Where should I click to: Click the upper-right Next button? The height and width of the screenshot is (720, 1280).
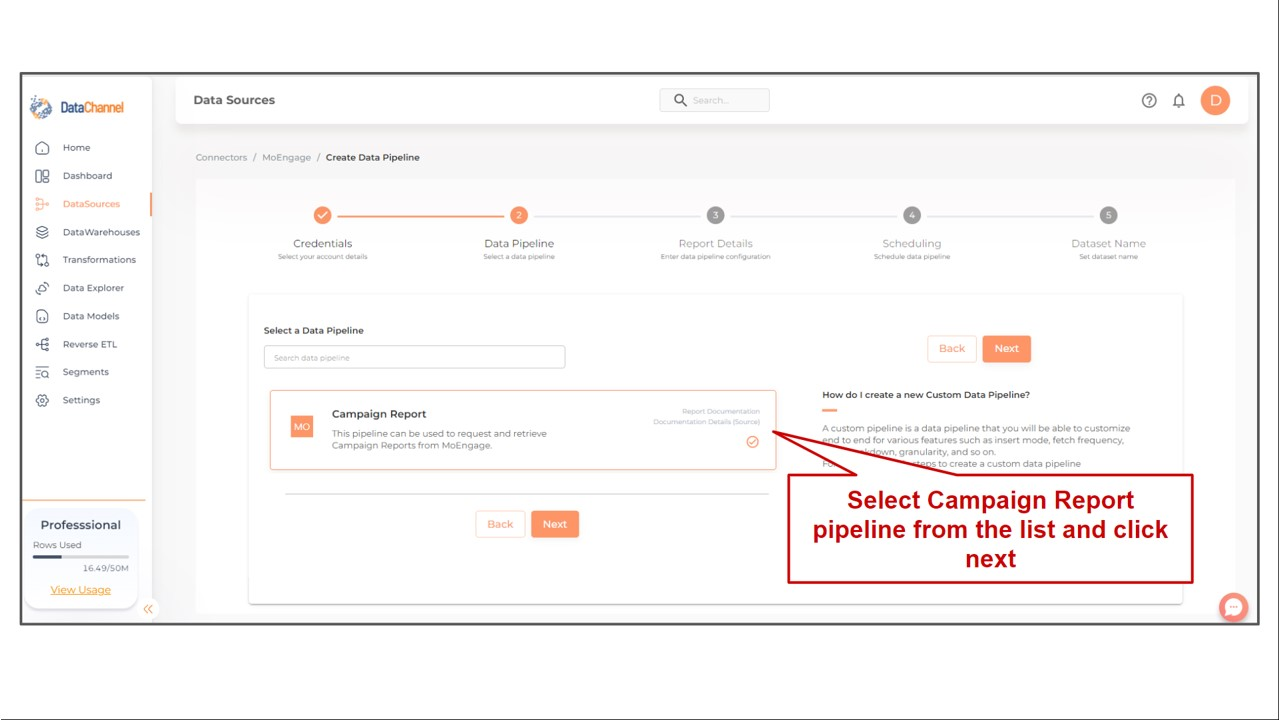pyautogui.click(x=1007, y=348)
